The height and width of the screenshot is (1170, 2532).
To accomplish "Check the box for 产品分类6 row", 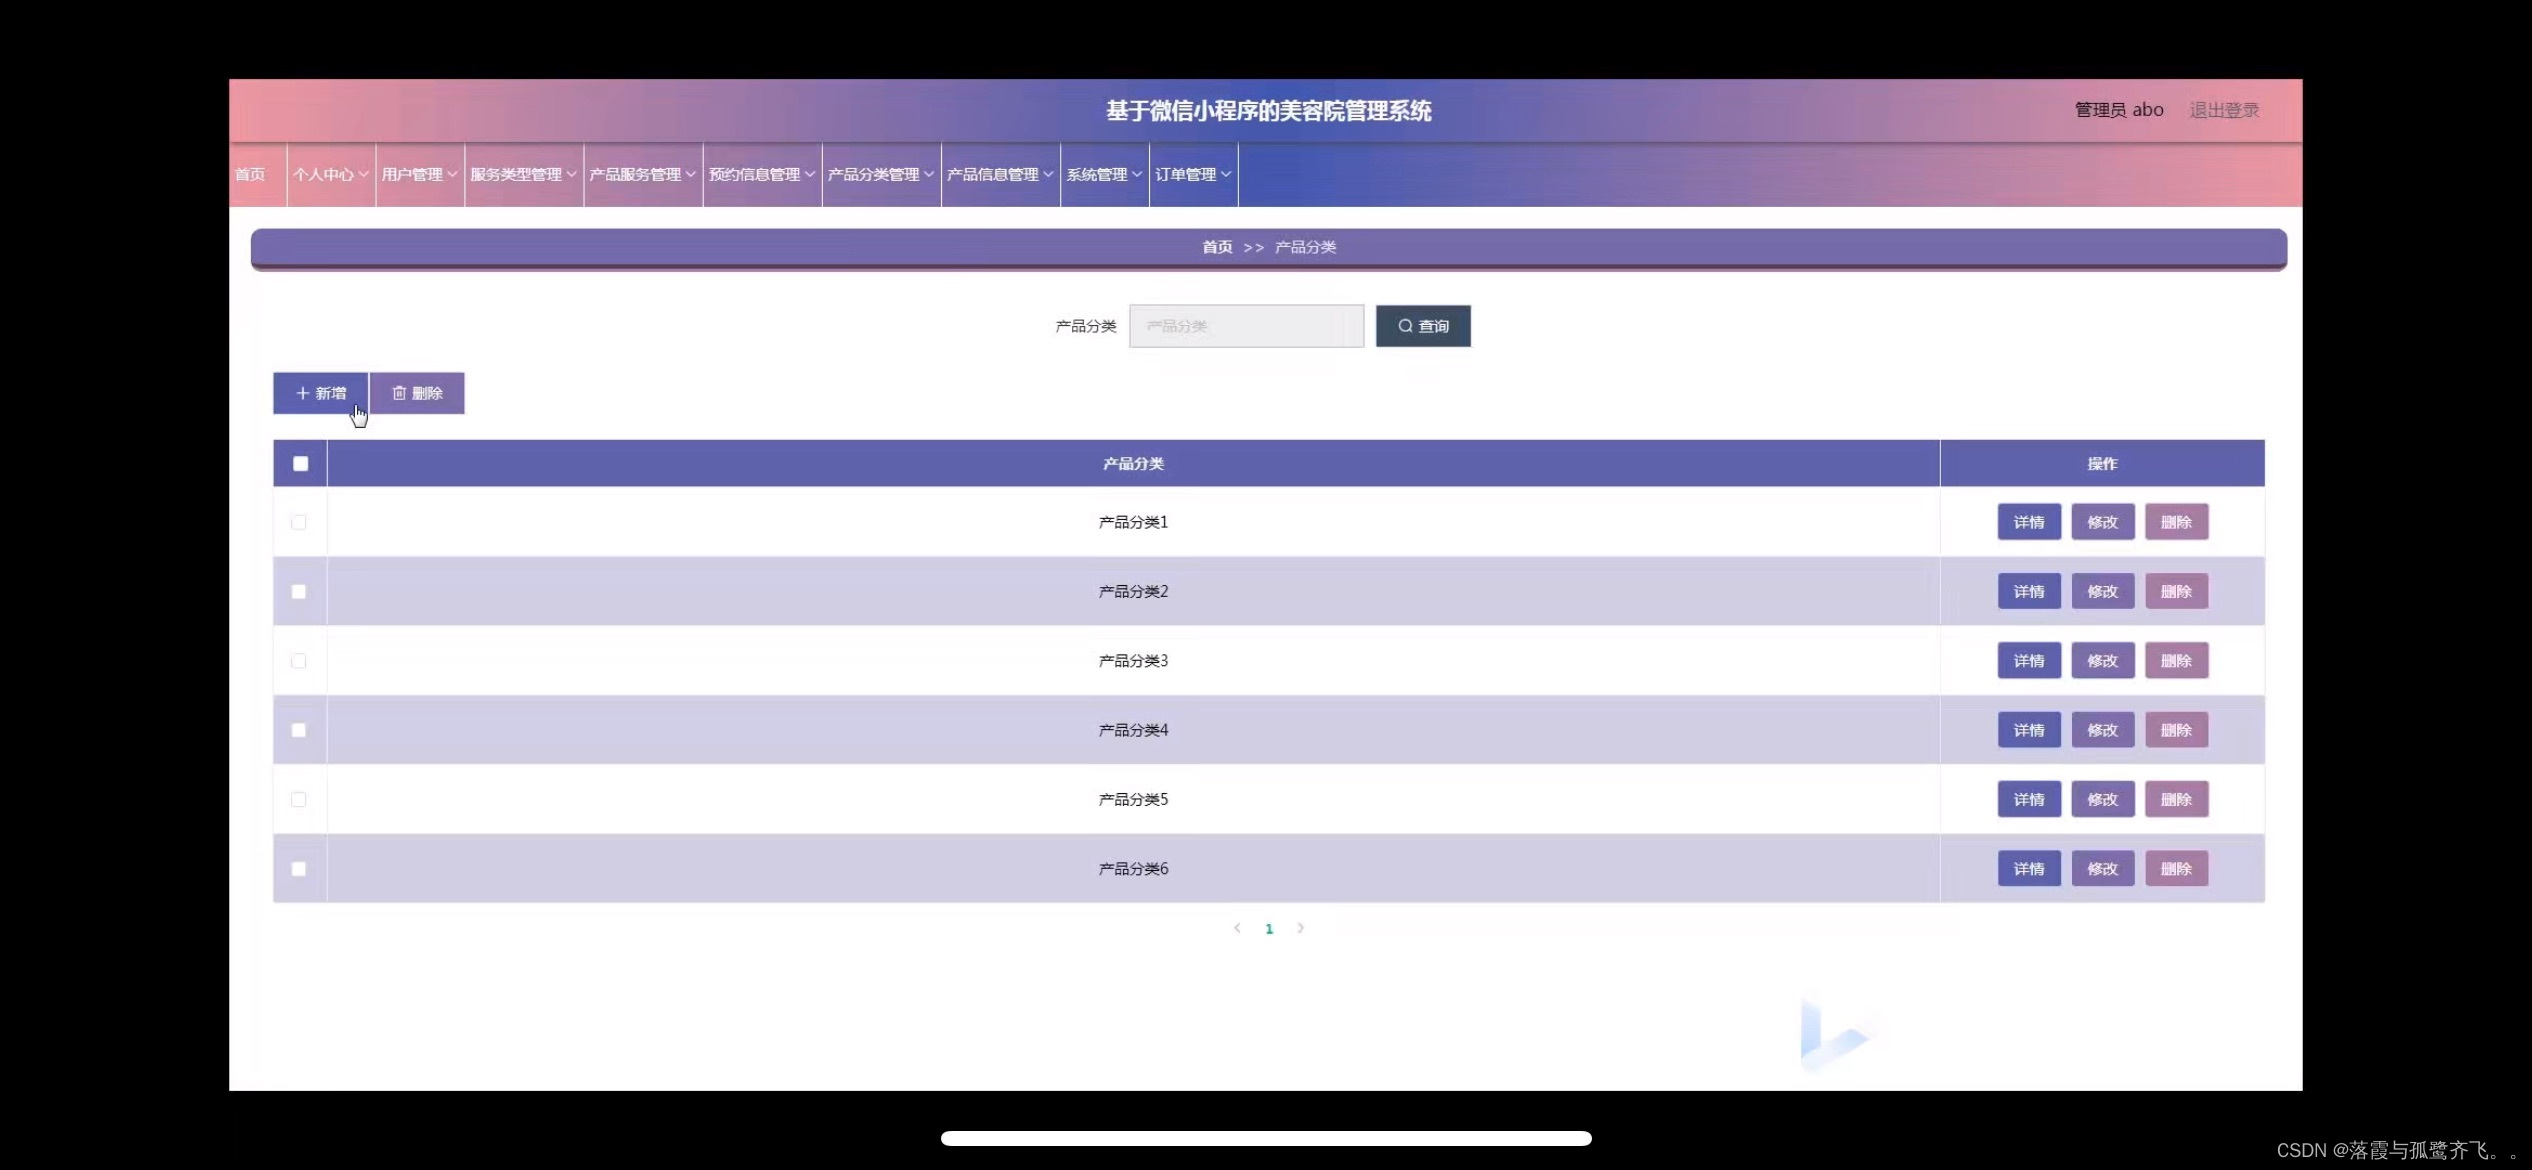I will coord(298,868).
